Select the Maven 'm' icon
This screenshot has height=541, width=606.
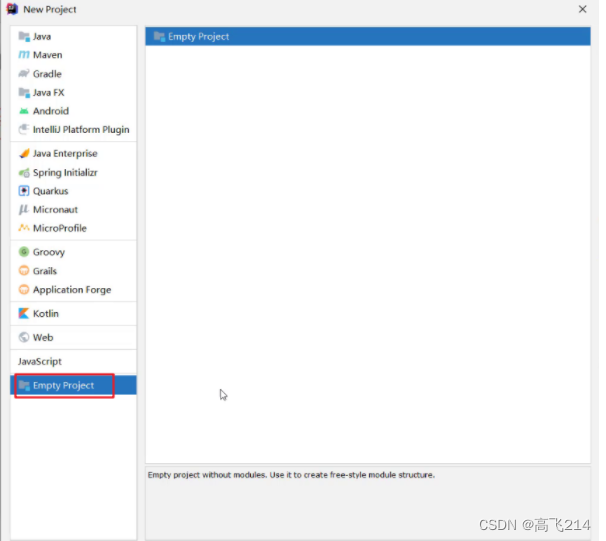coord(24,55)
